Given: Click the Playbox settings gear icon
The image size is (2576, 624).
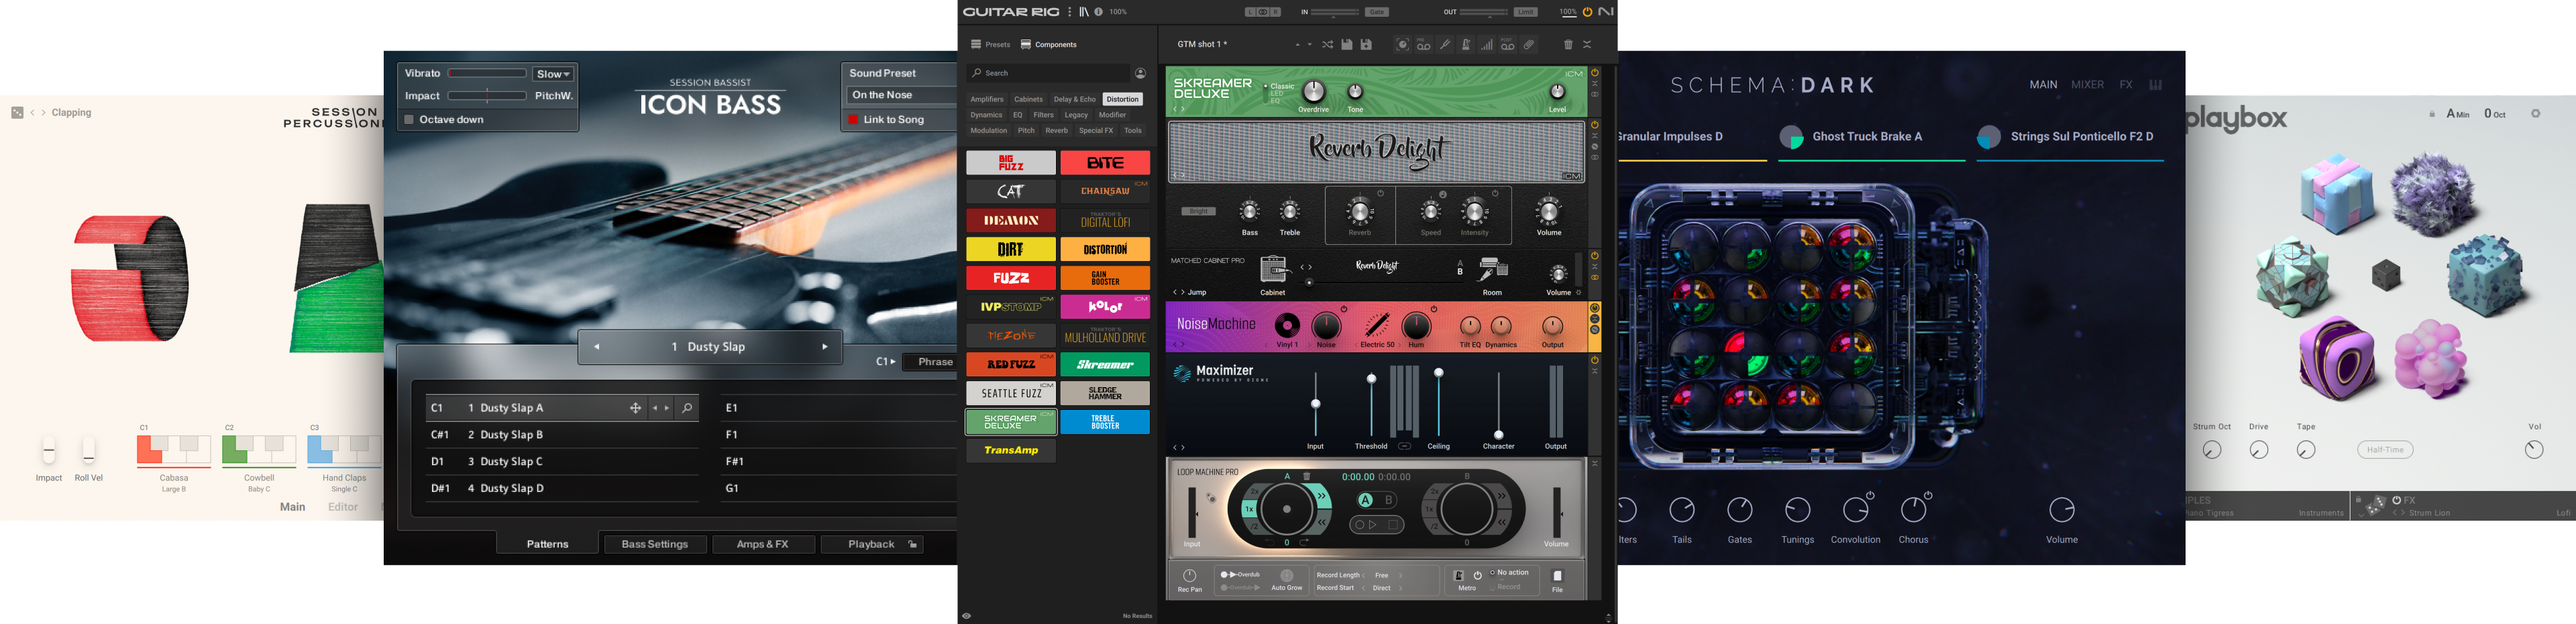Looking at the screenshot, I should pos(2535,113).
